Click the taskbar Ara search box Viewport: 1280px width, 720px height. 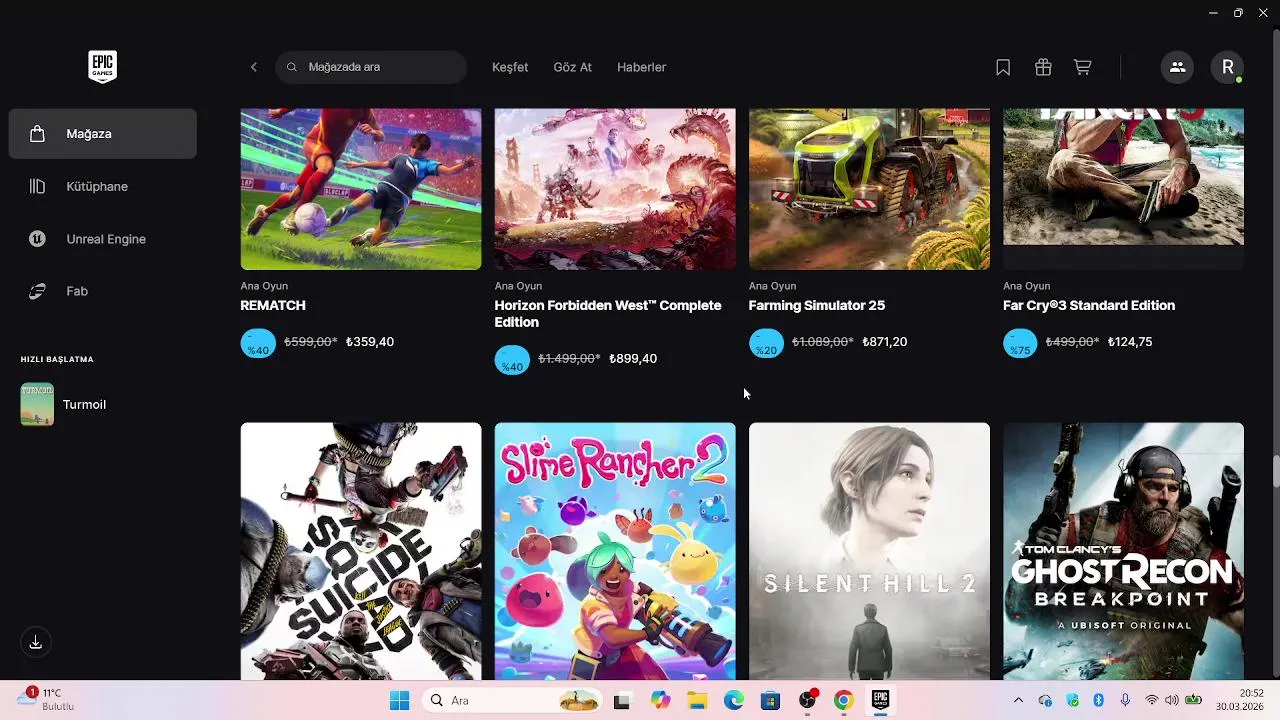pyautogui.click(x=513, y=701)
